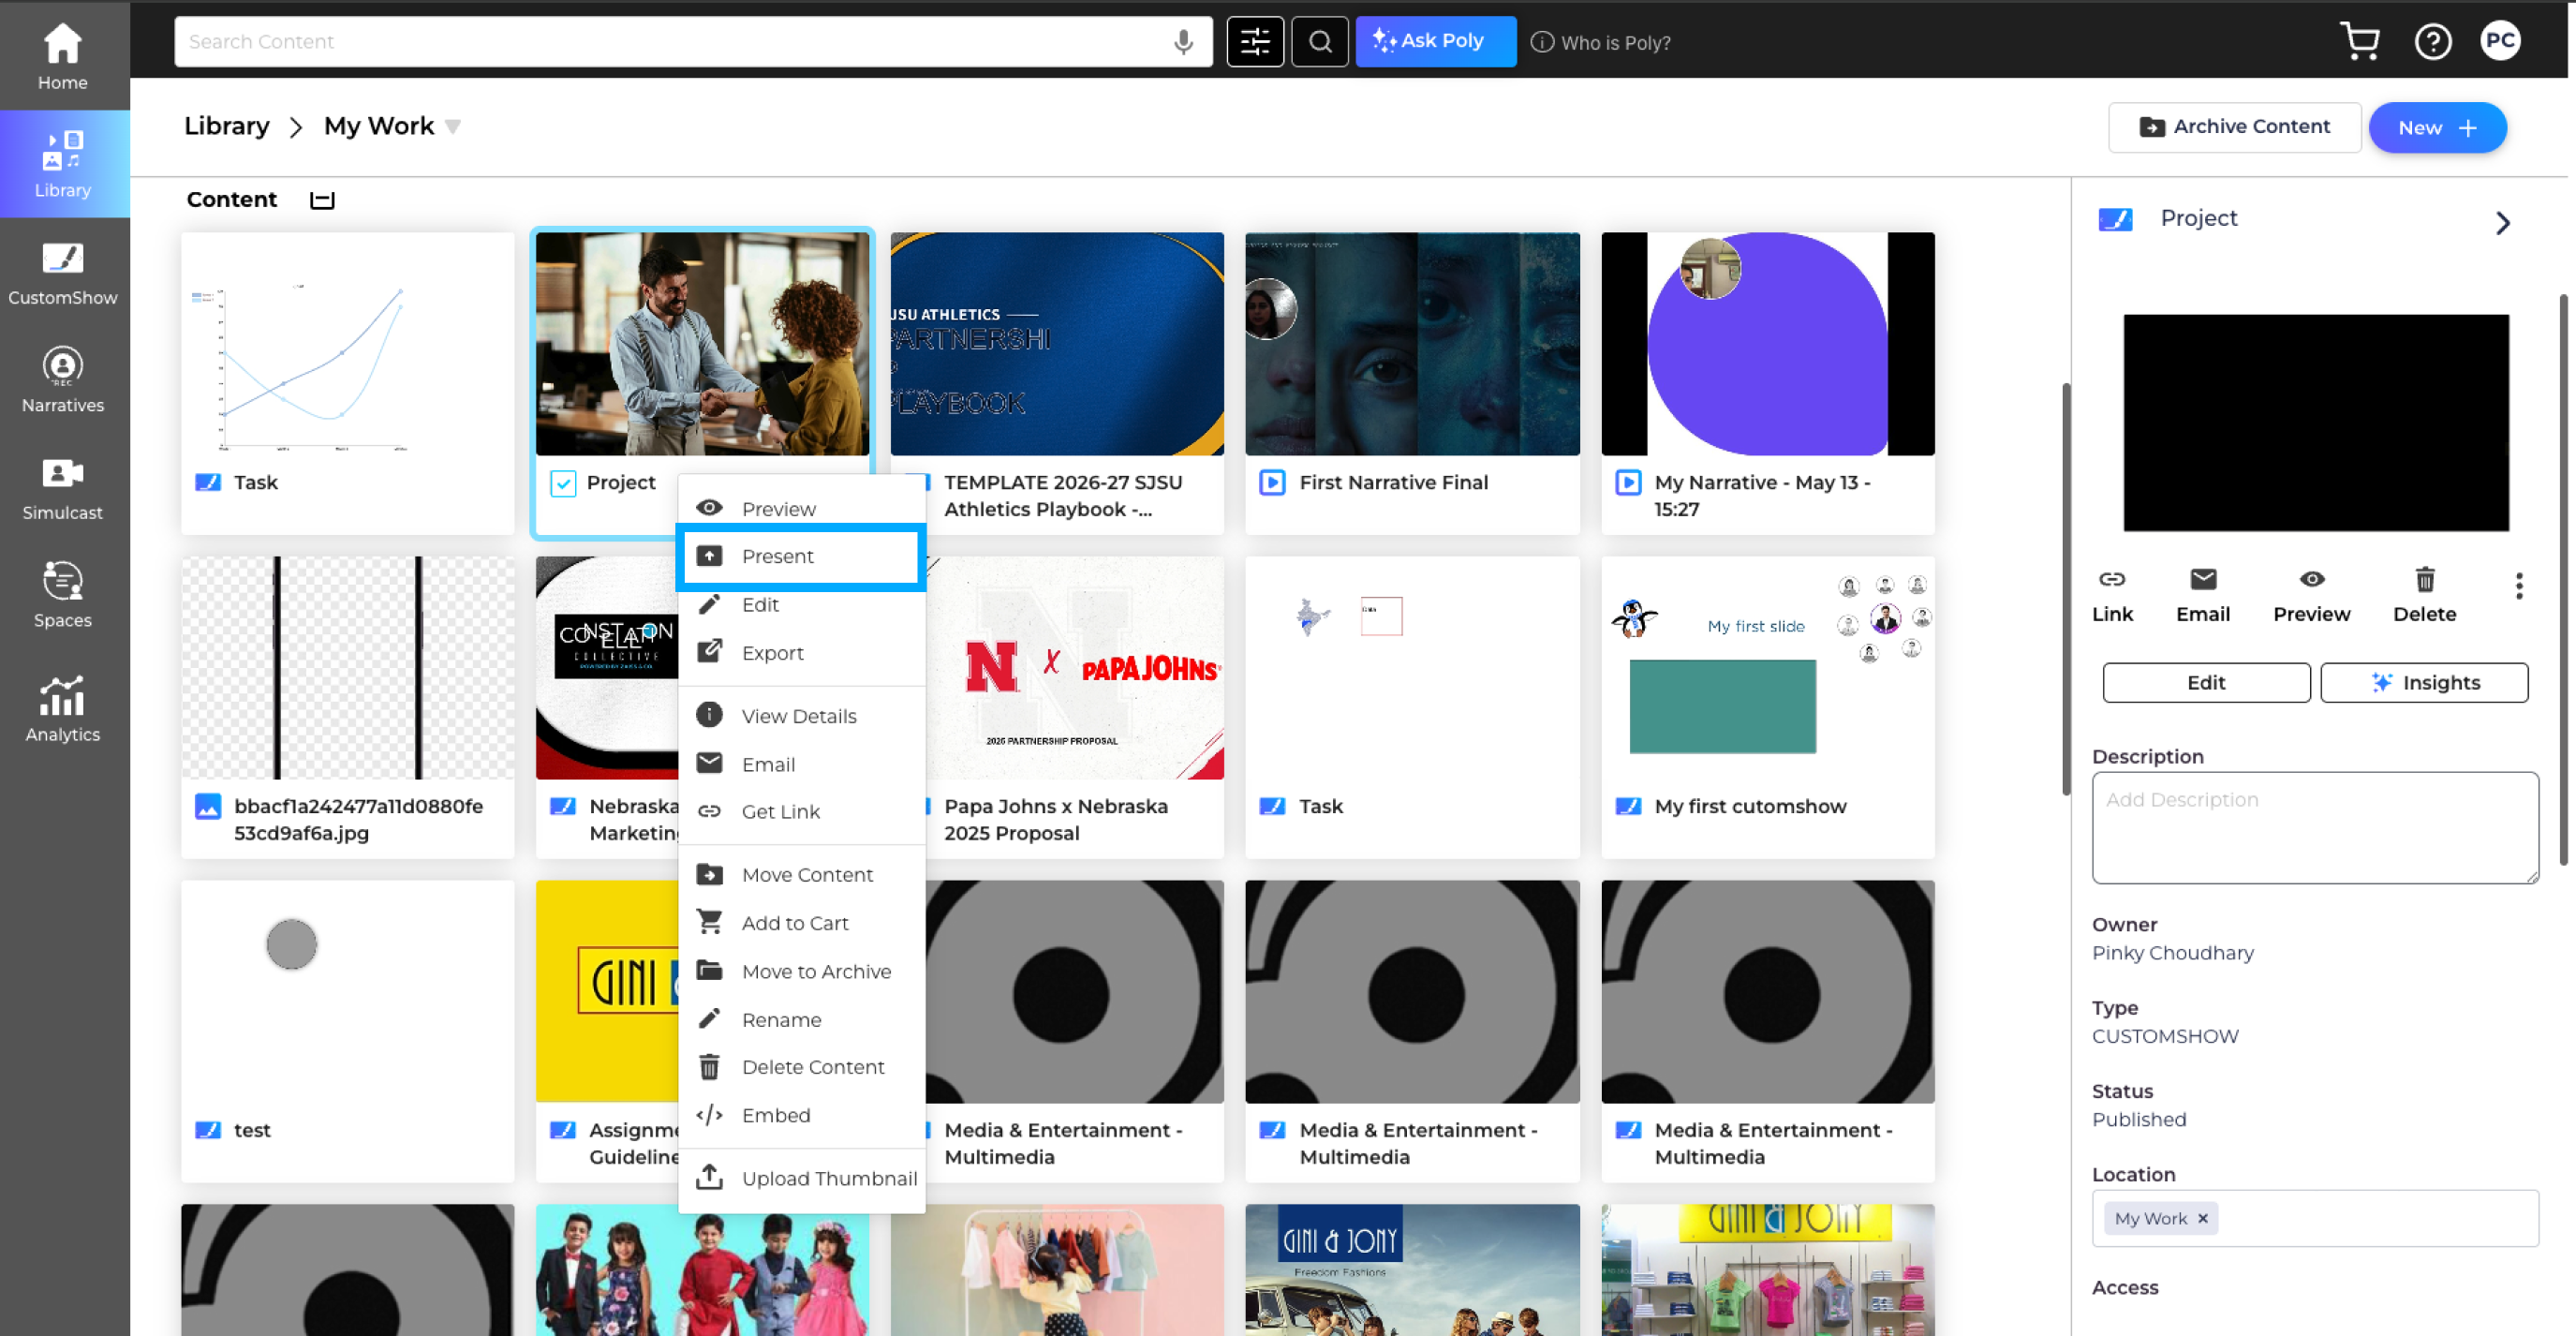Open Insights in the details panel

pos(2423,682)
